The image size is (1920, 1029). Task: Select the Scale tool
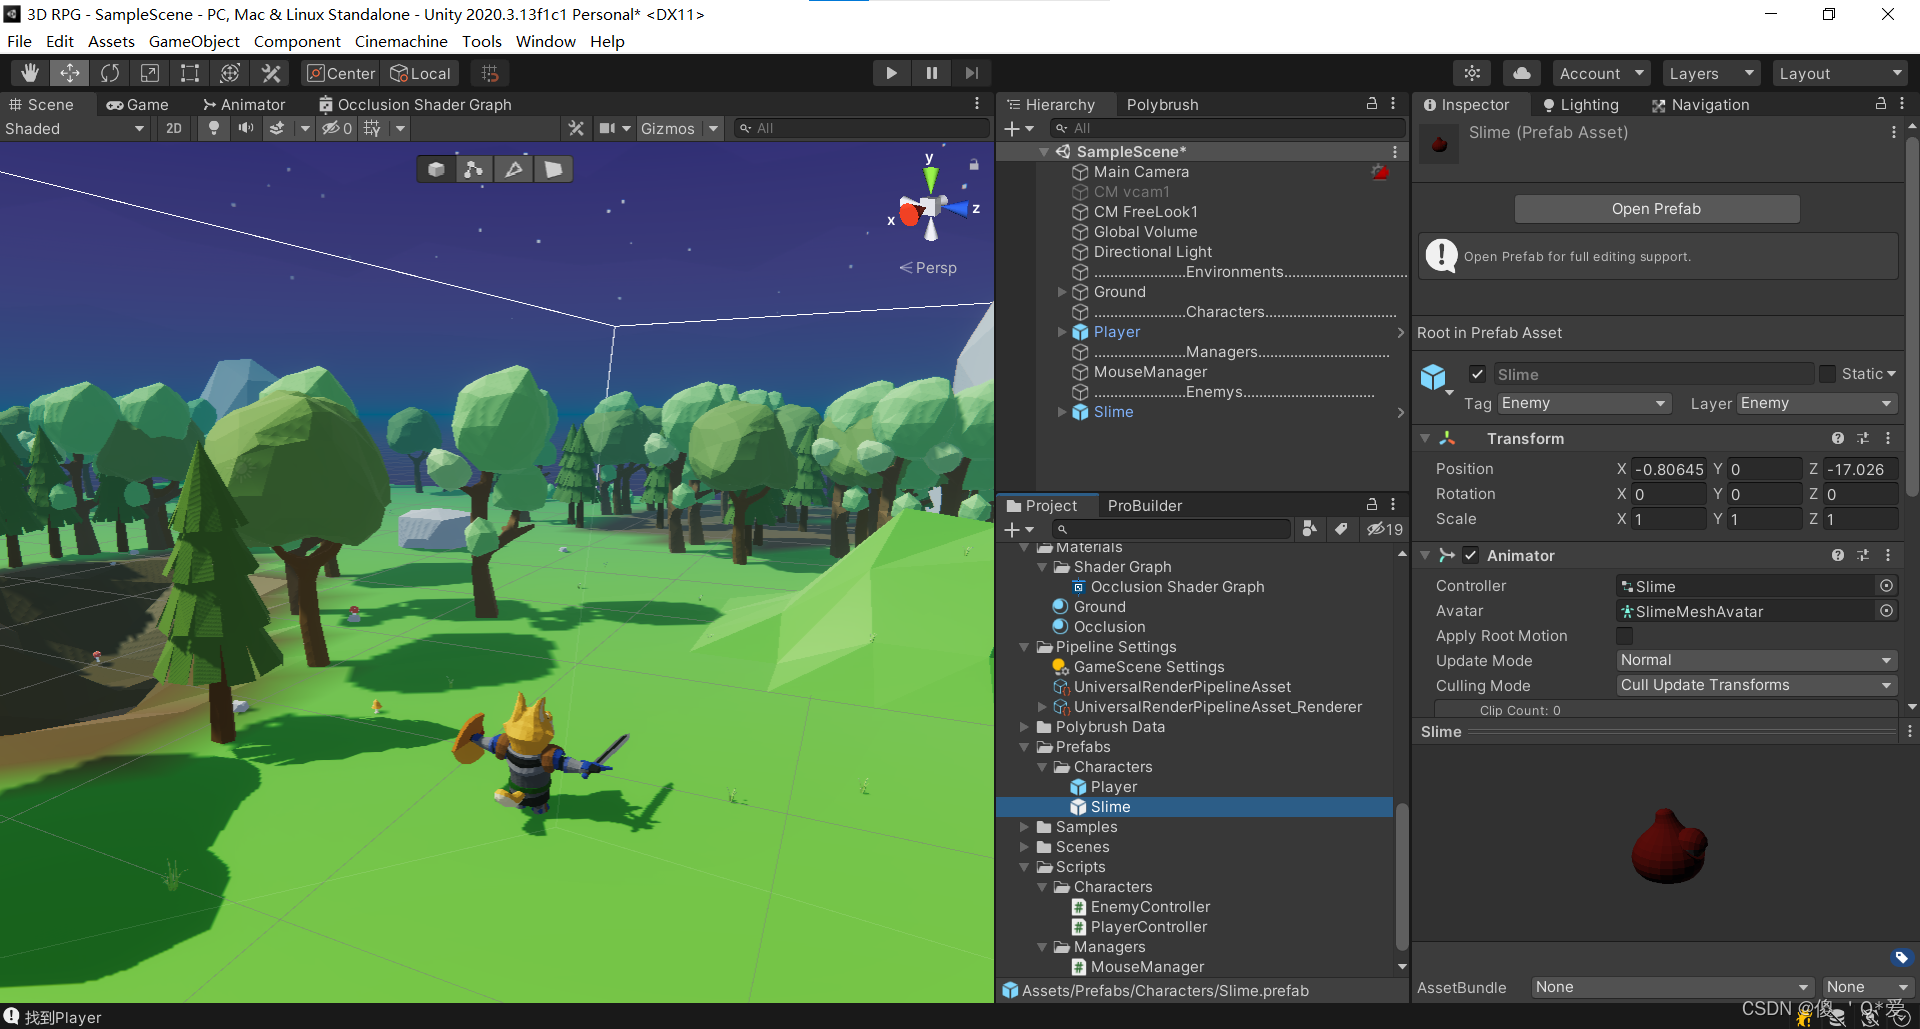click(x=149, y=72)
